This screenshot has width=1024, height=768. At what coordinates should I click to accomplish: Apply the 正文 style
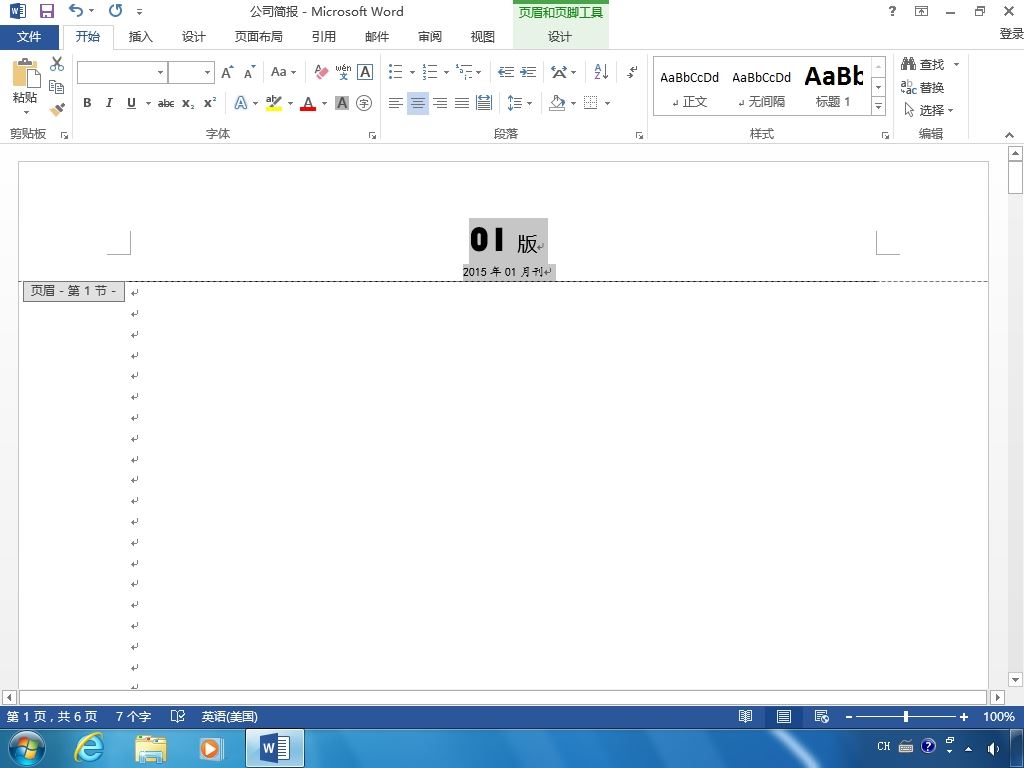click(690, 87)
